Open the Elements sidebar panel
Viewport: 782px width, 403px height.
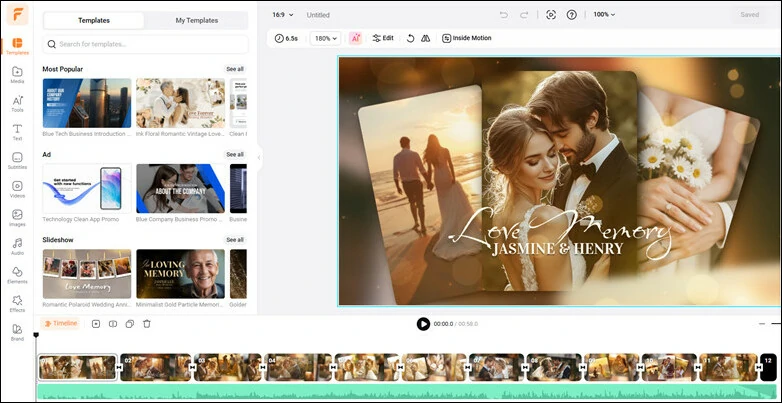(17, 275)
